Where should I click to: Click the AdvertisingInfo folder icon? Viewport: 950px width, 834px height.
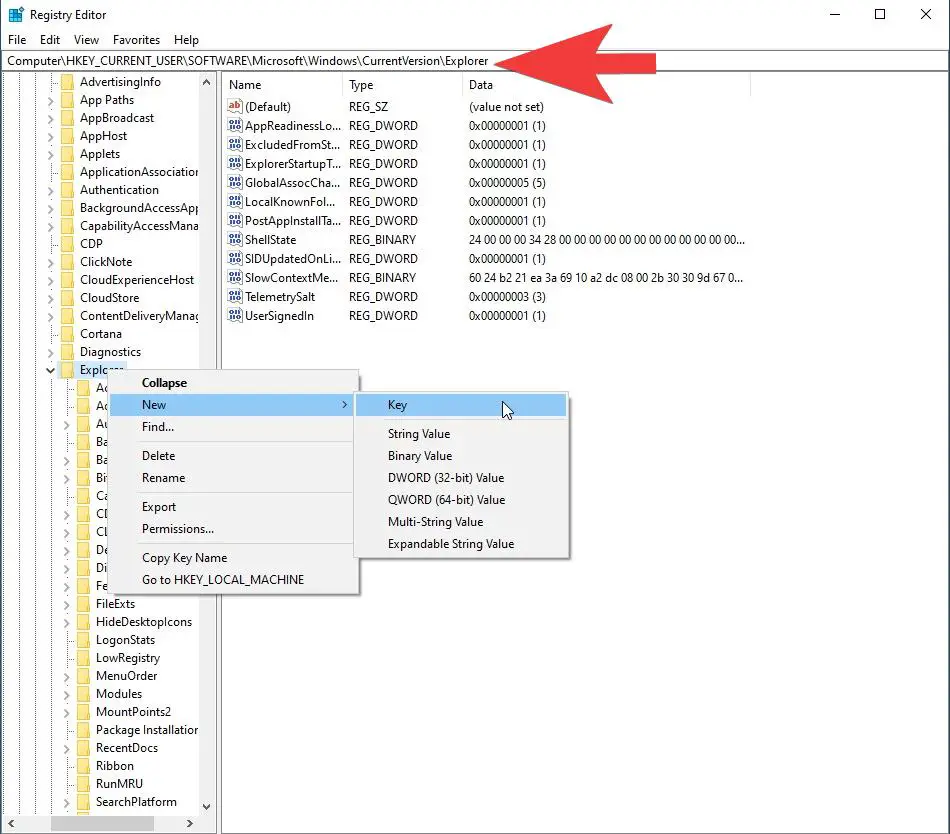pos(67,82)
